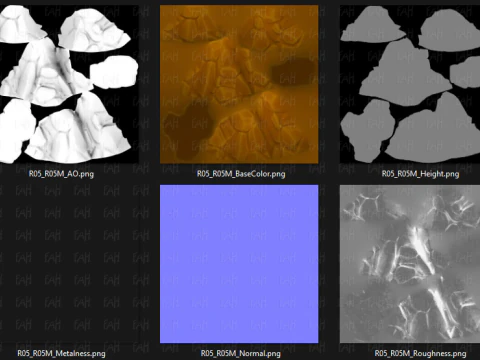
Task: Select the R05_R05M_BaseColor.png orange texture thumbnail
Action: pyautogui.click(x=239, y=84)
